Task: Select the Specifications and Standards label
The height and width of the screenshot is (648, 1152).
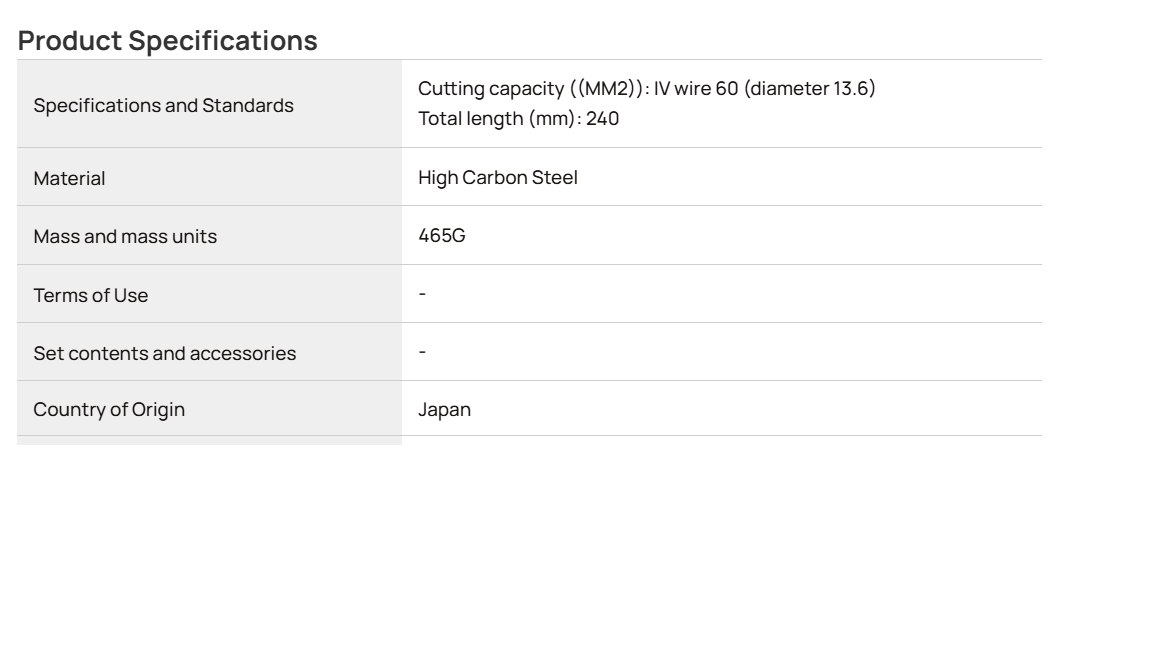Action: (x=163, y=105)
